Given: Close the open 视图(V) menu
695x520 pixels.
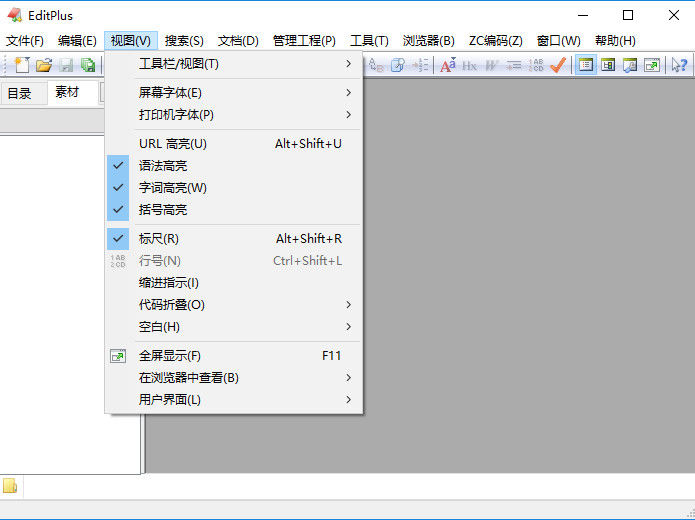Looking at the screenshot, I should (x=131, y=41).
